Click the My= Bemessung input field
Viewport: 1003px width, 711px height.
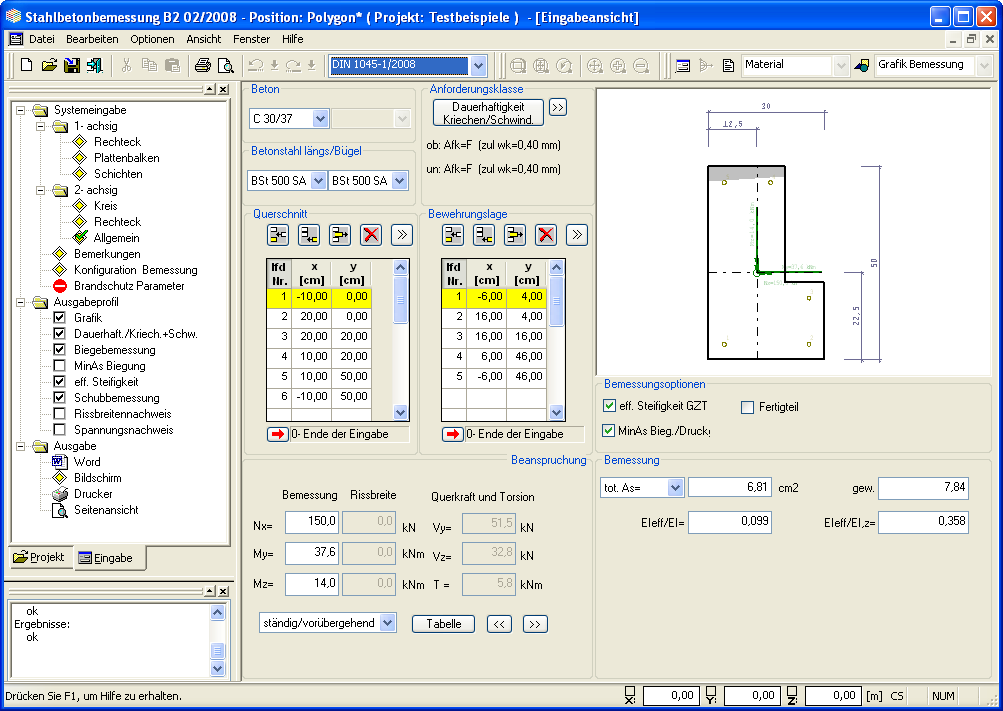312,552
